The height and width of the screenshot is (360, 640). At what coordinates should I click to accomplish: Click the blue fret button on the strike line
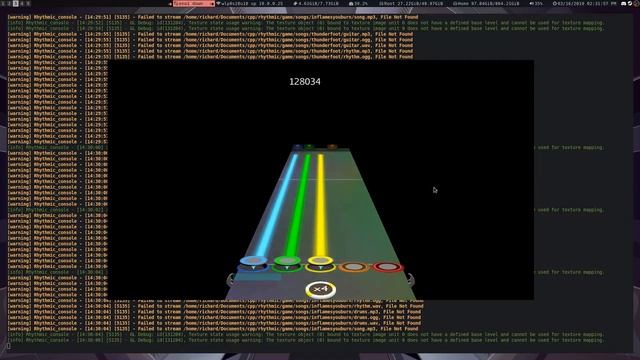253,264
